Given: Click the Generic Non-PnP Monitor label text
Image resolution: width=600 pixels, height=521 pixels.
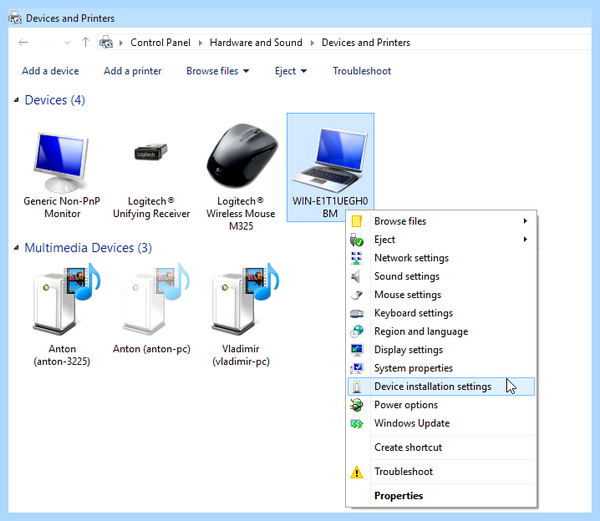Looking at the screenshot, I should click(x=62, y=207).
